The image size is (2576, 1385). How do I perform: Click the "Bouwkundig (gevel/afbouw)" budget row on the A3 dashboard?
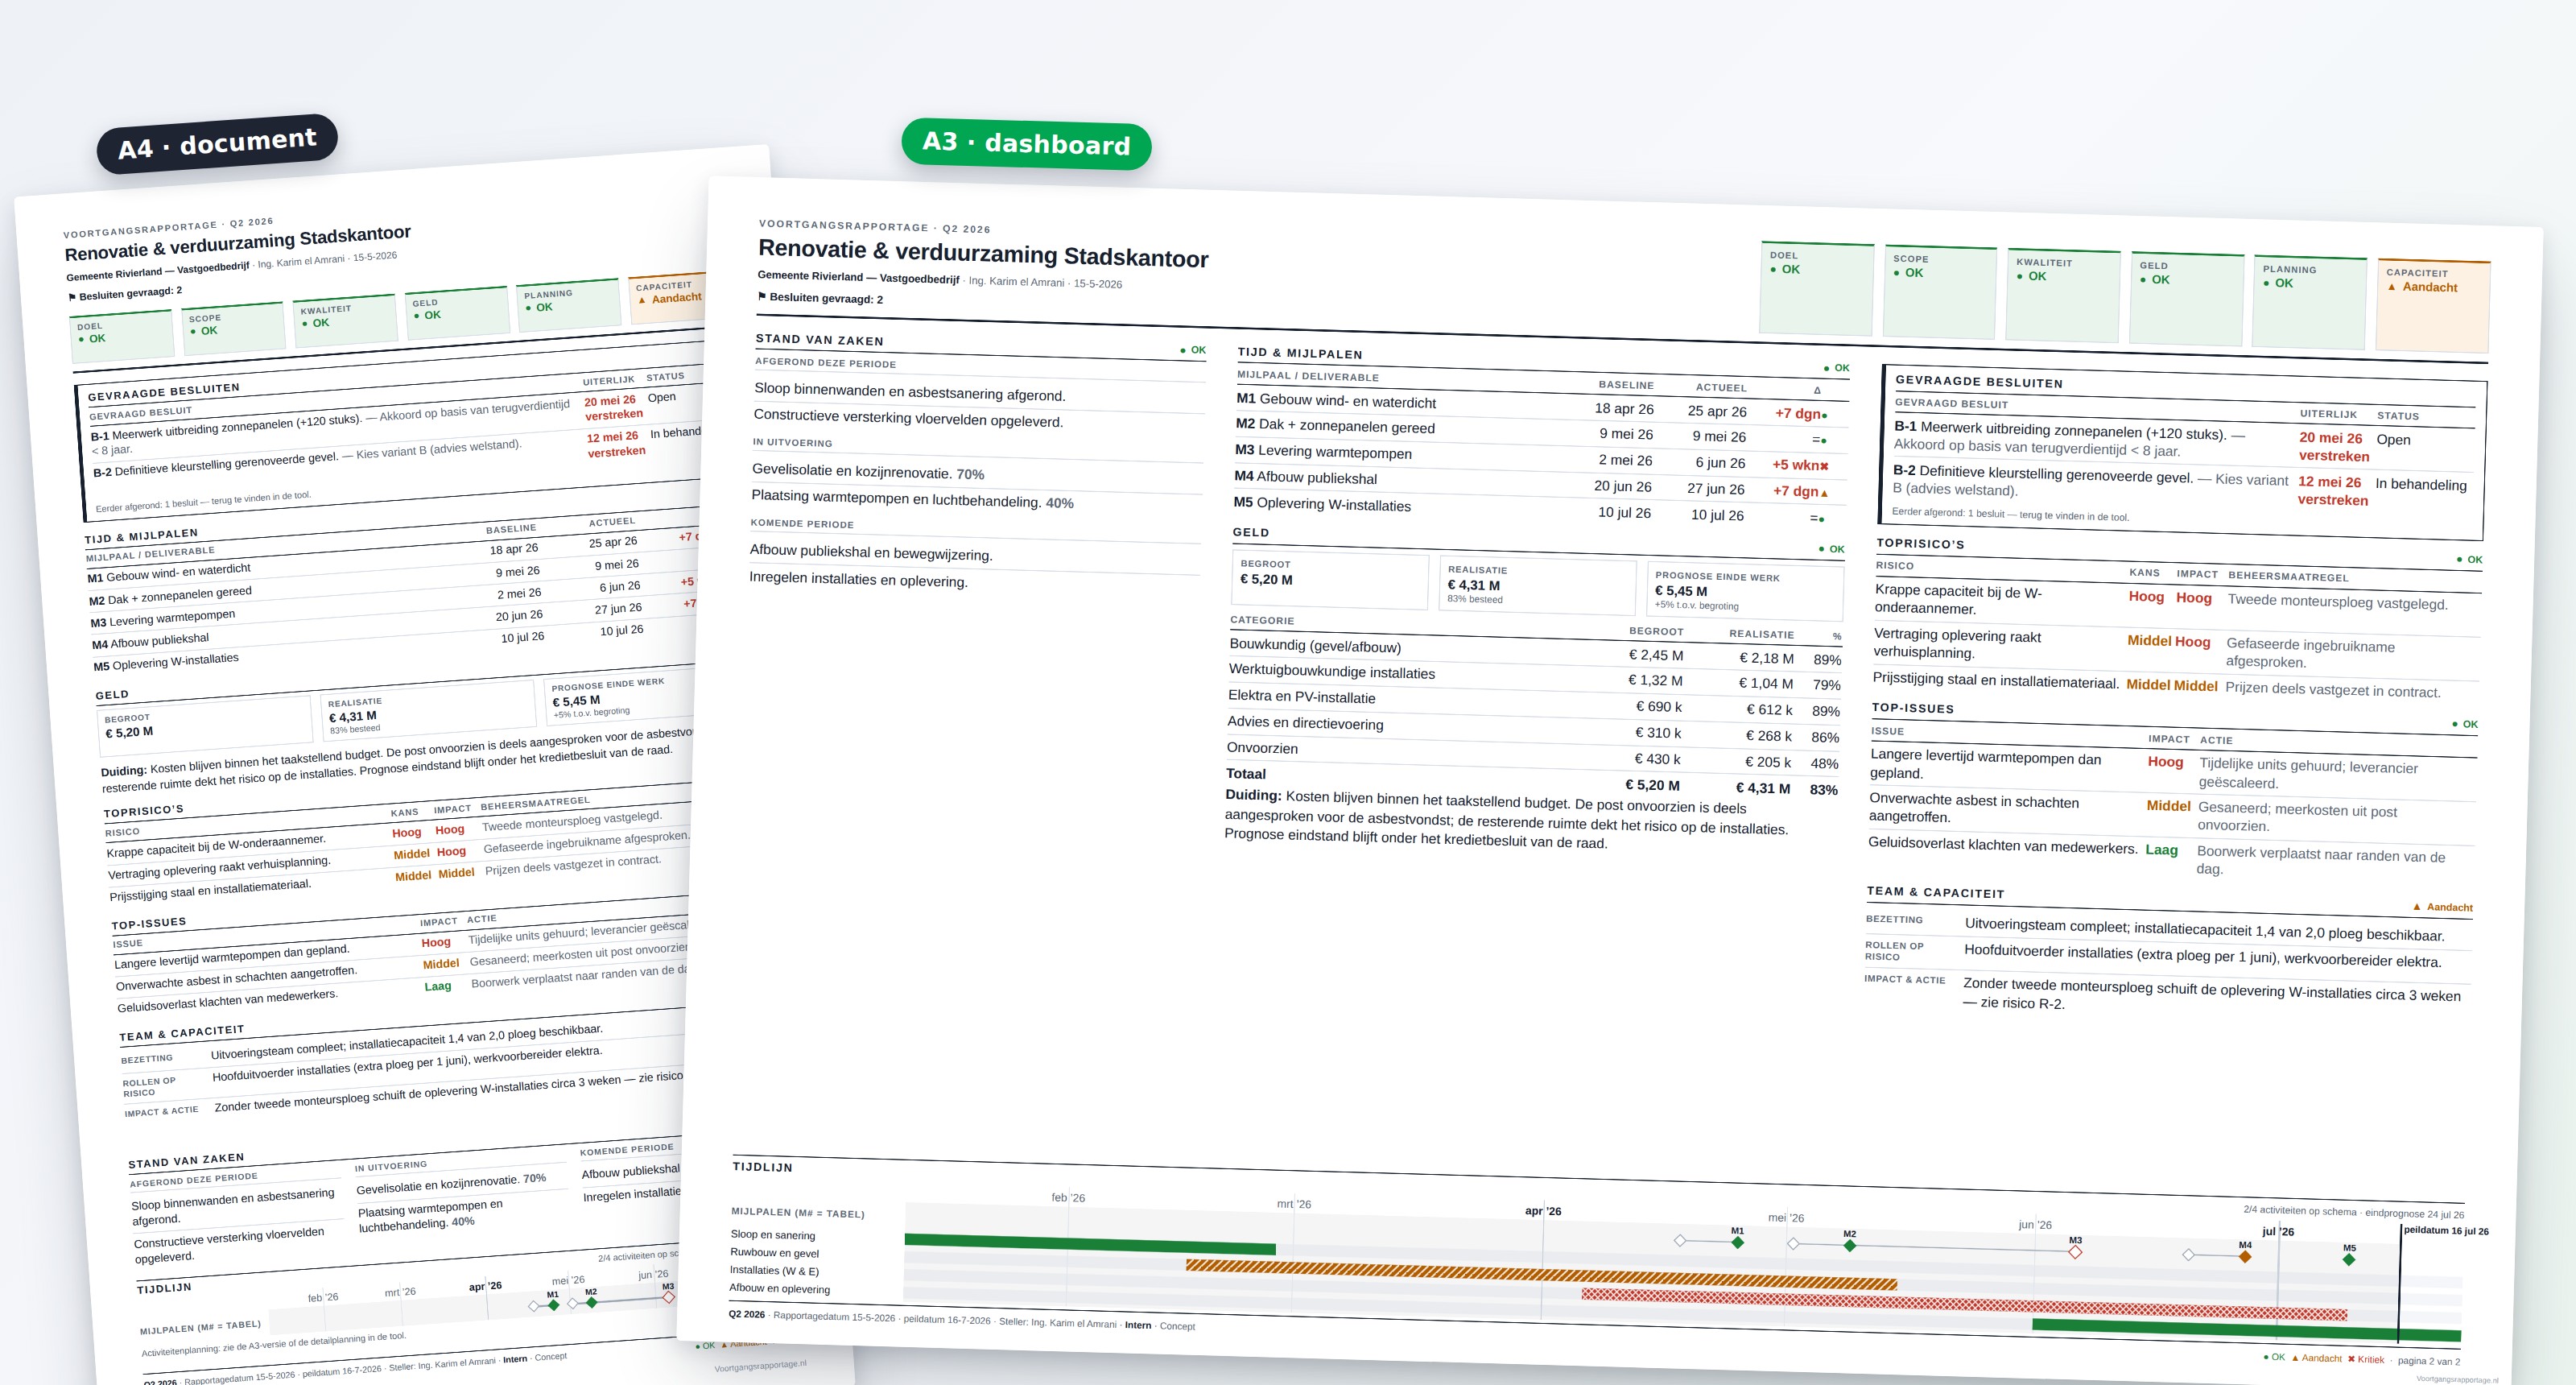tap(1535, 652)
